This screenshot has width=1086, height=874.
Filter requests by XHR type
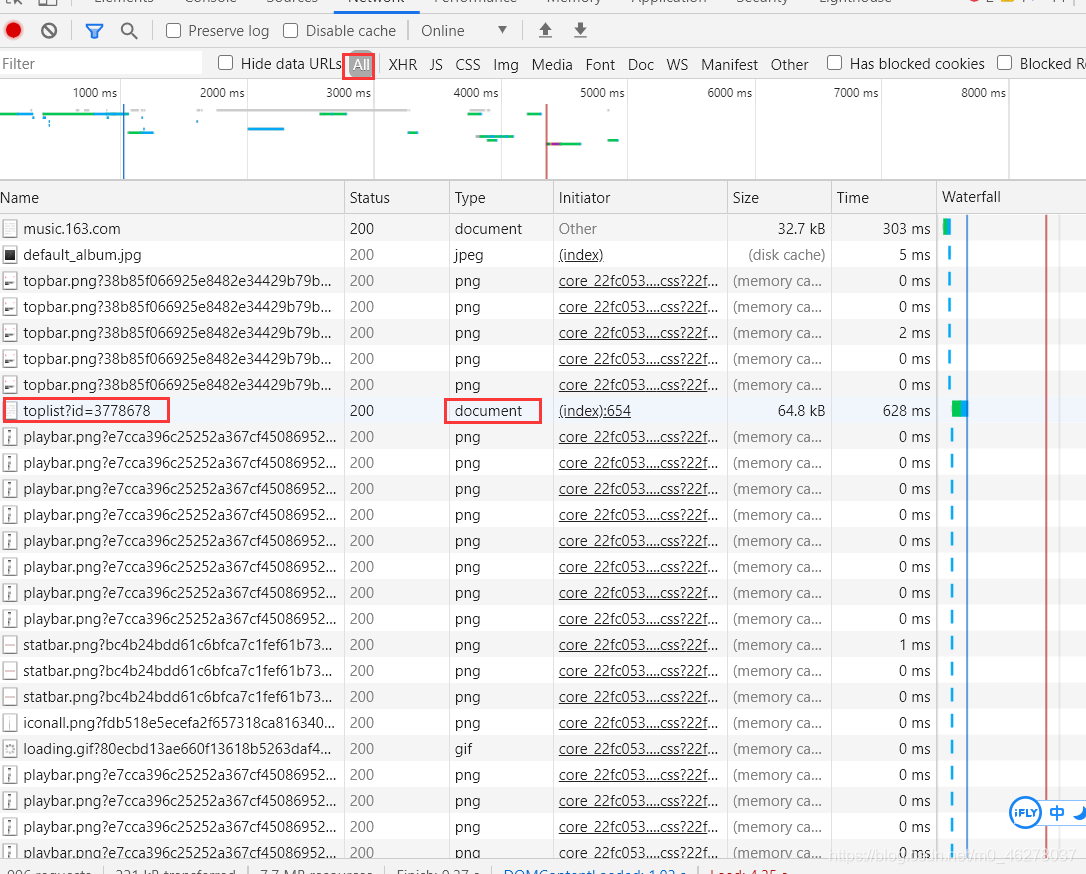(x=402, y=64)
